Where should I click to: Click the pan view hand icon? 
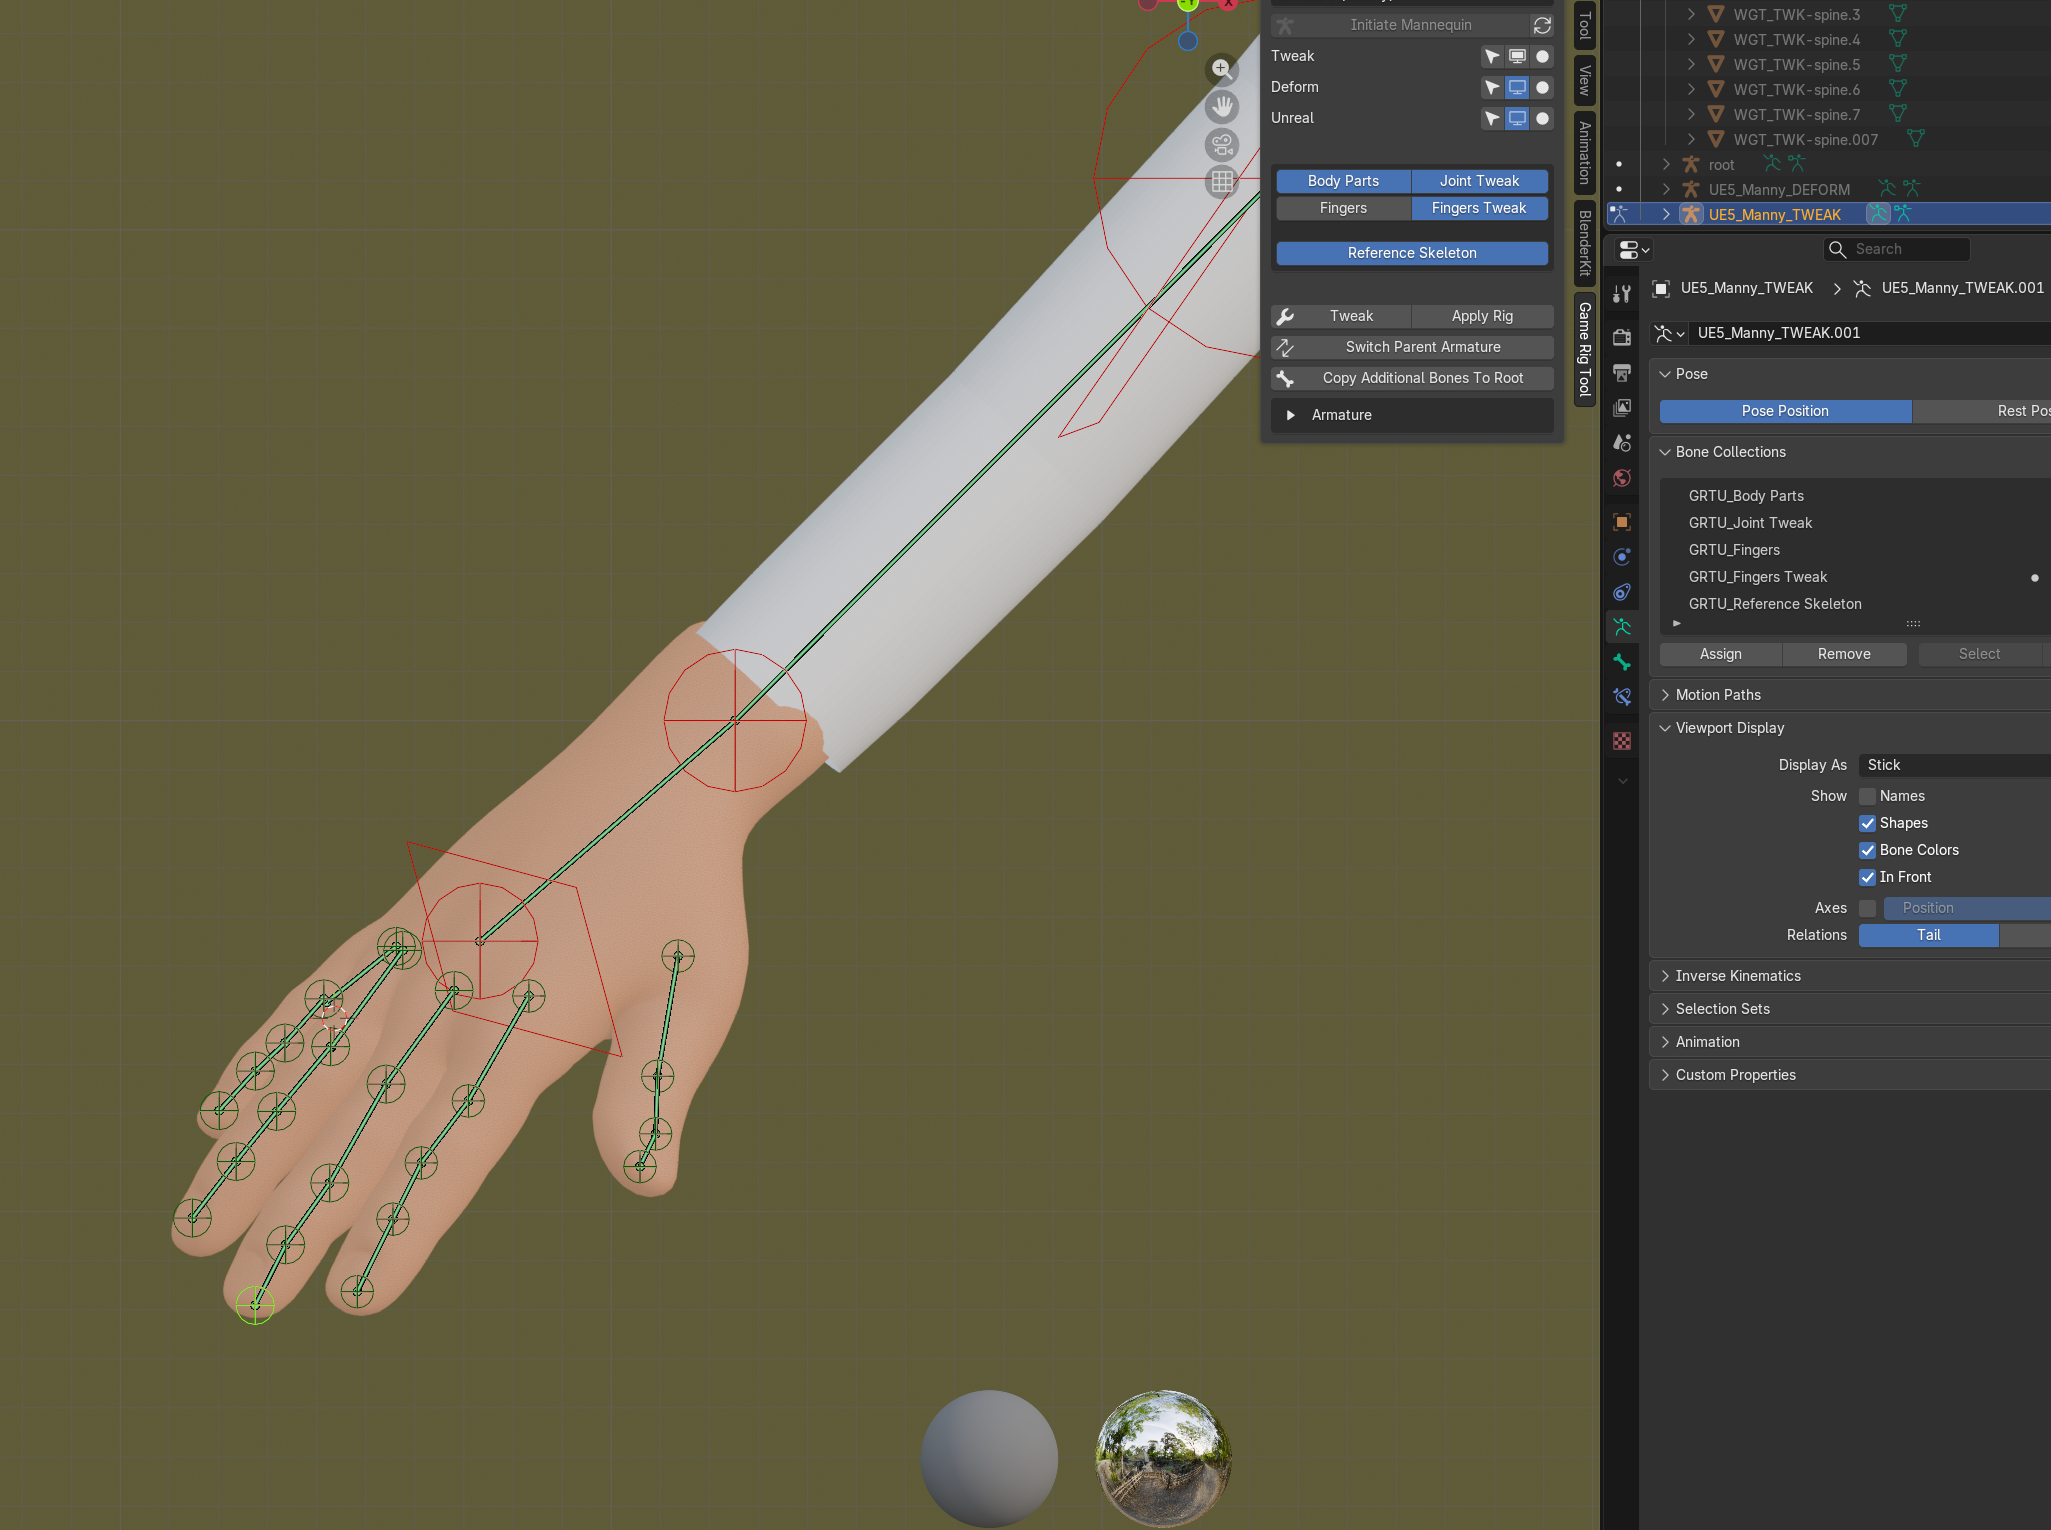point(1222,106)
